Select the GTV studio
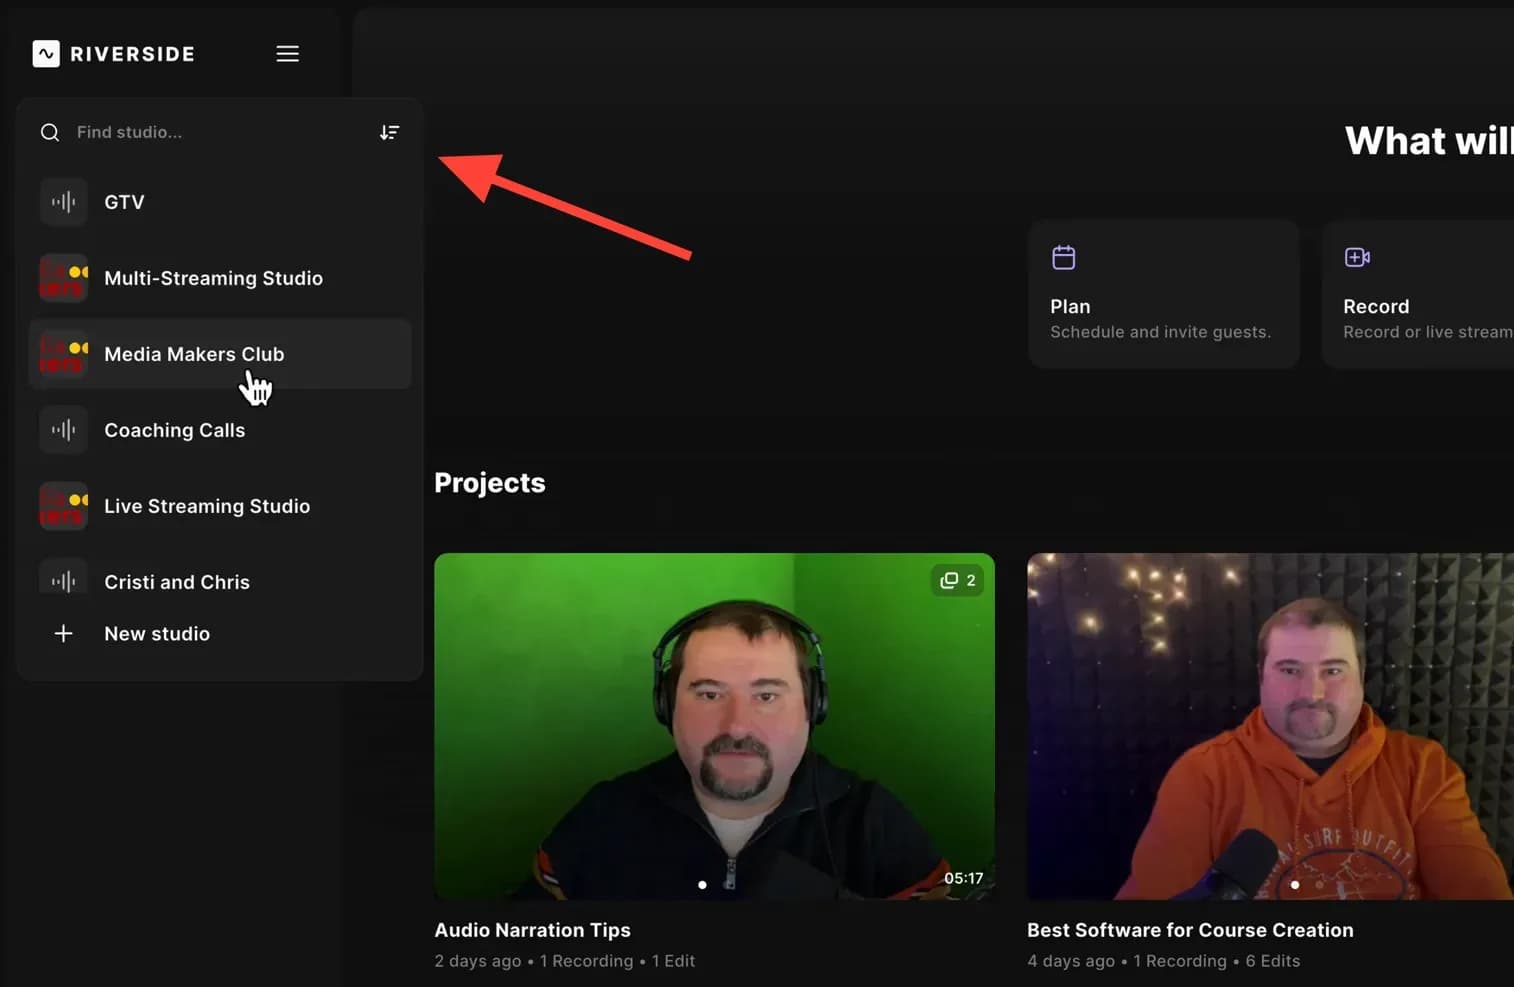The width and height of the screenshot is (1514, 987). [220, 202]
